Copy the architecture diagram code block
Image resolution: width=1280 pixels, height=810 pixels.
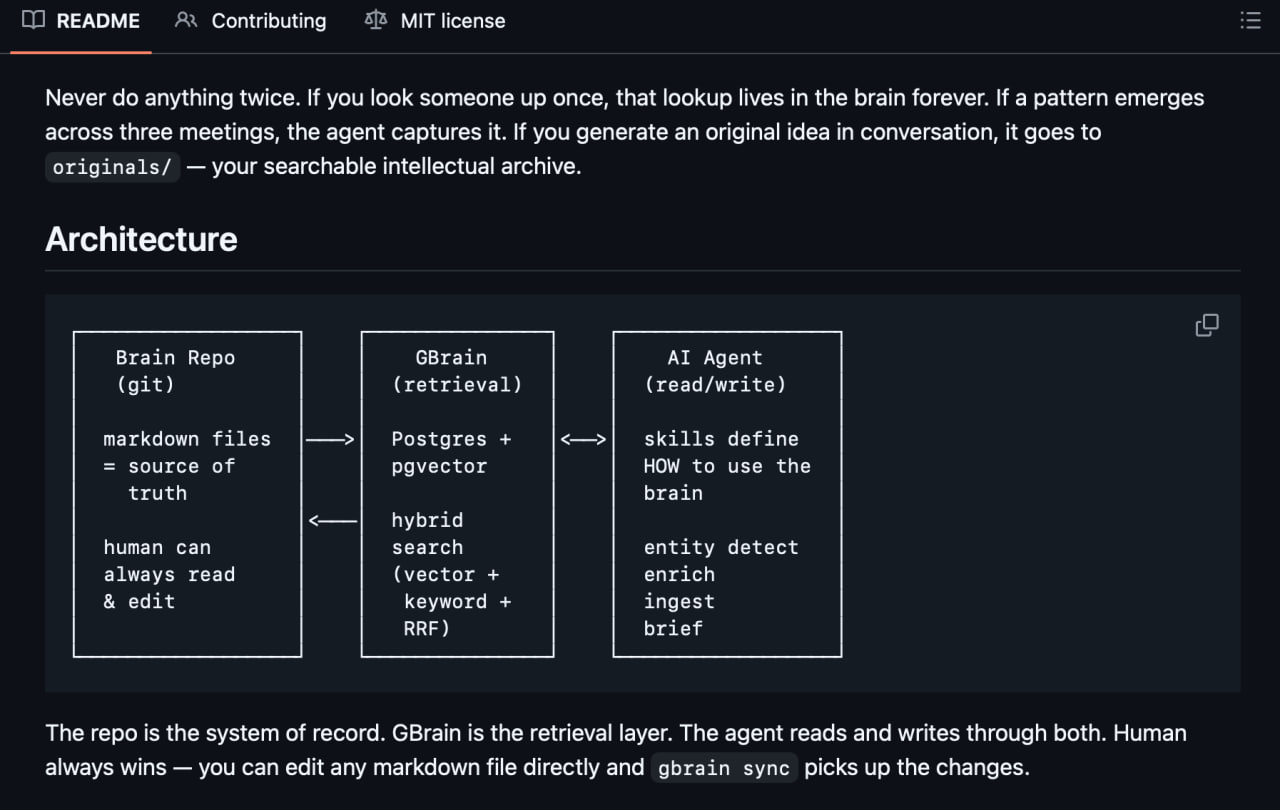tap(1207, 325)
